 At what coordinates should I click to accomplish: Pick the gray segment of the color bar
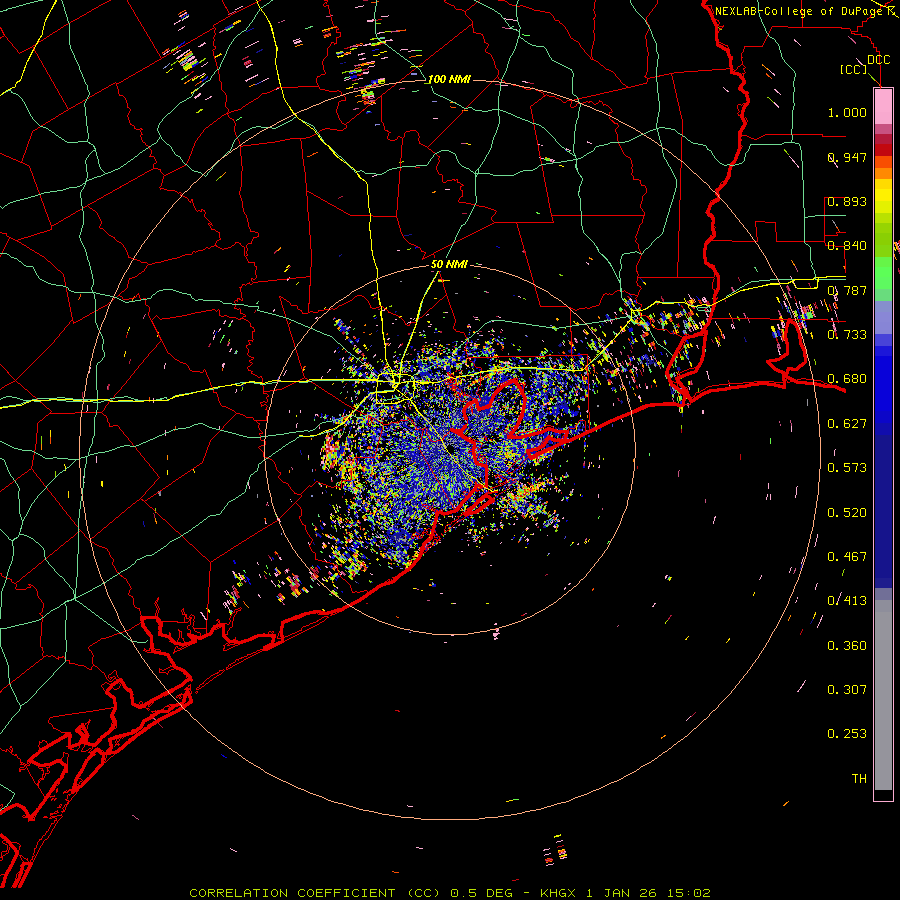(883, 695)
